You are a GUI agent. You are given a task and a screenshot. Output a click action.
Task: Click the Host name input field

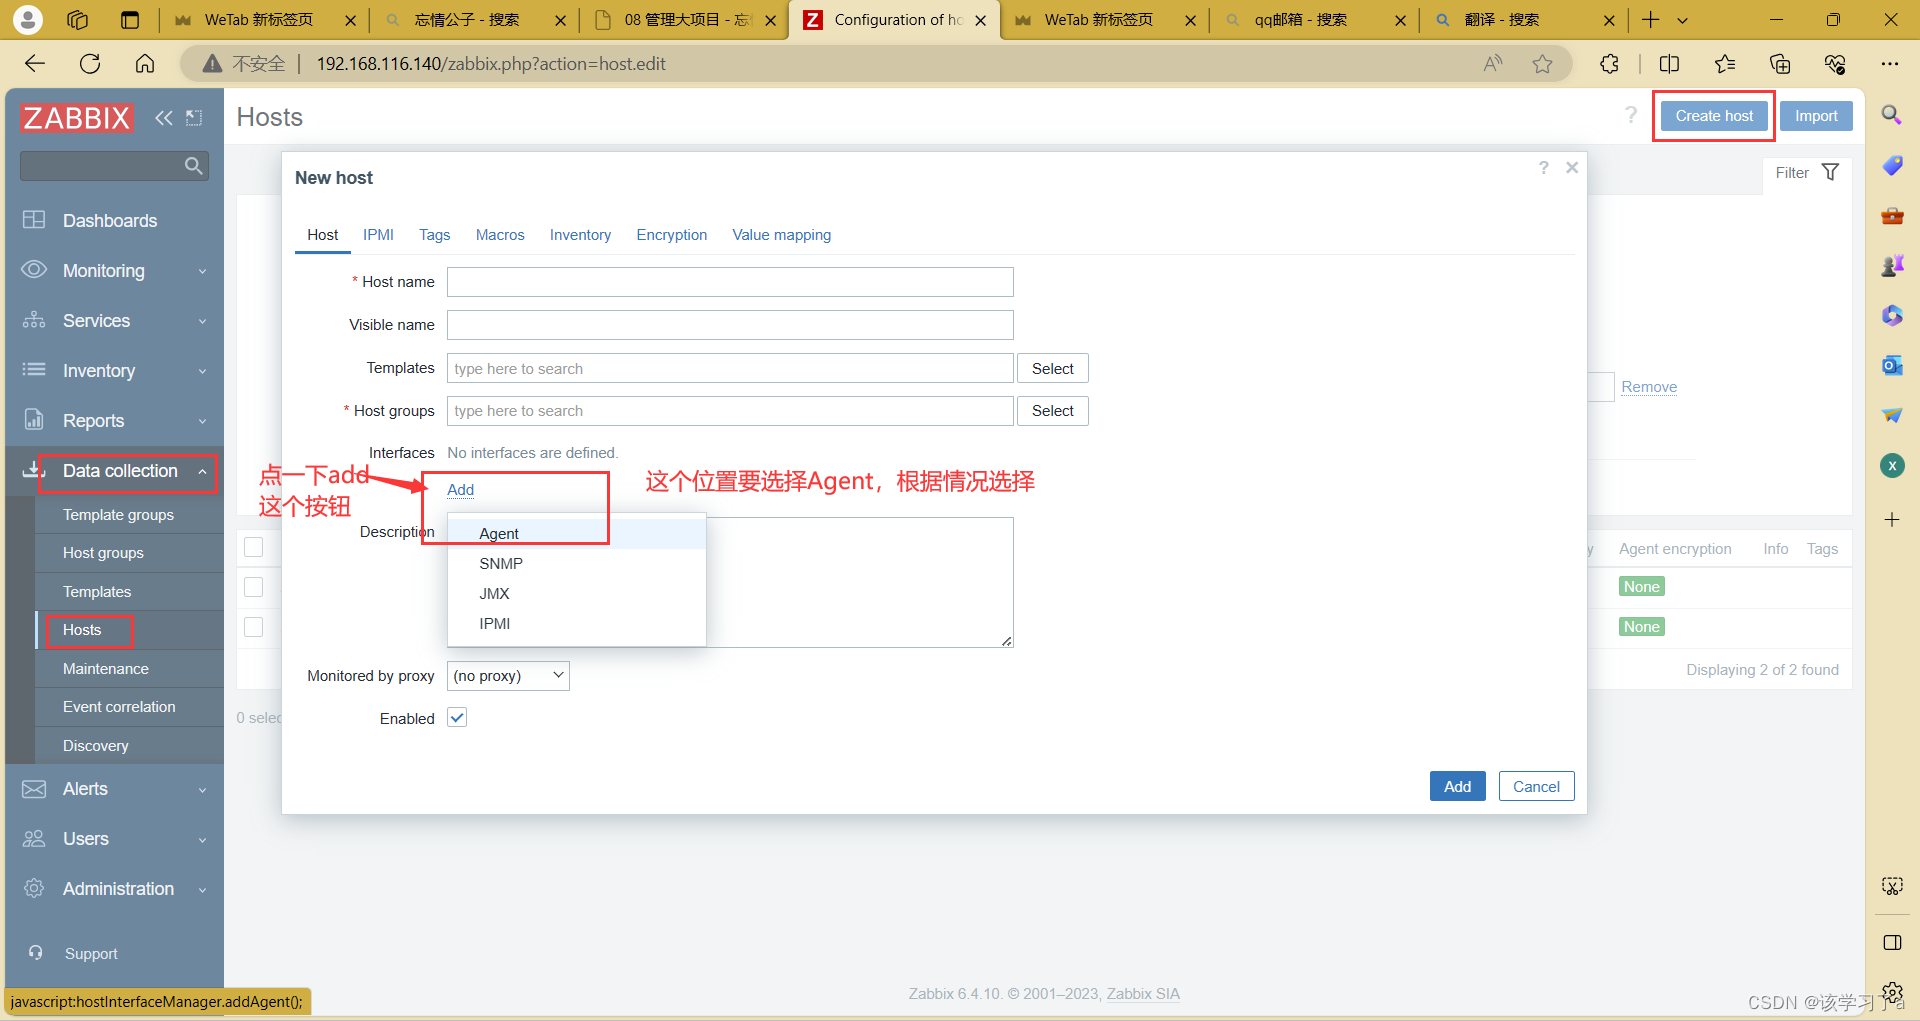coord(730,282)
